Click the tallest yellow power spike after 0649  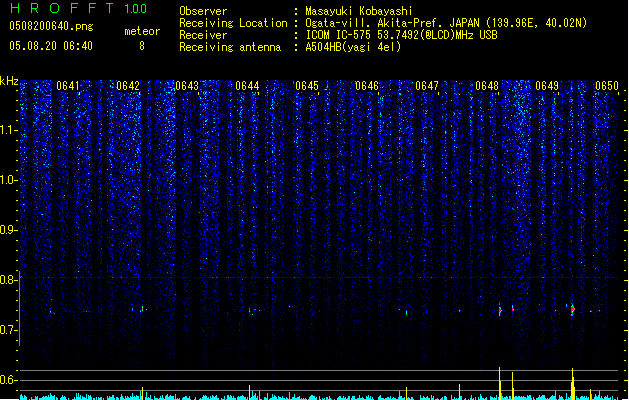point(573,384)
